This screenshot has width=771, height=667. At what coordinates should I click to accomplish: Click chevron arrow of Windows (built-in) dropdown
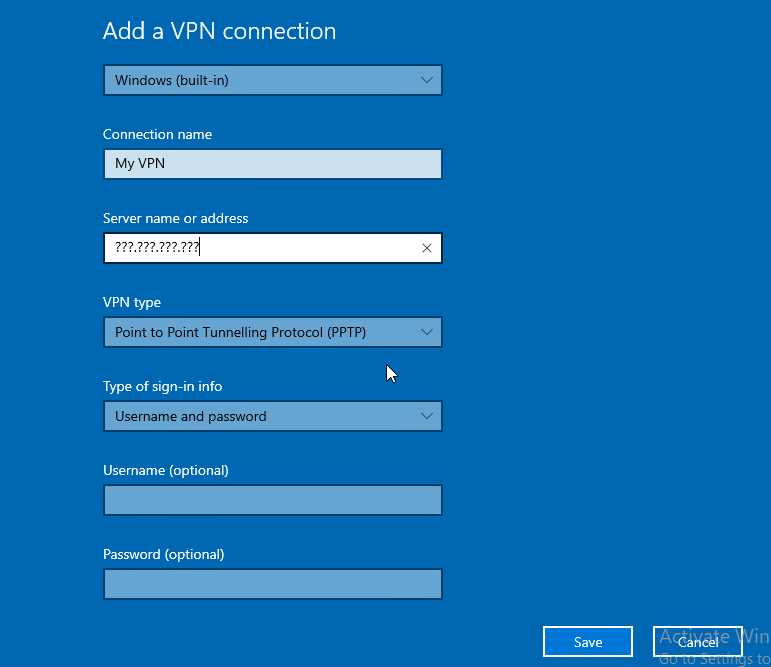[427, 80]
